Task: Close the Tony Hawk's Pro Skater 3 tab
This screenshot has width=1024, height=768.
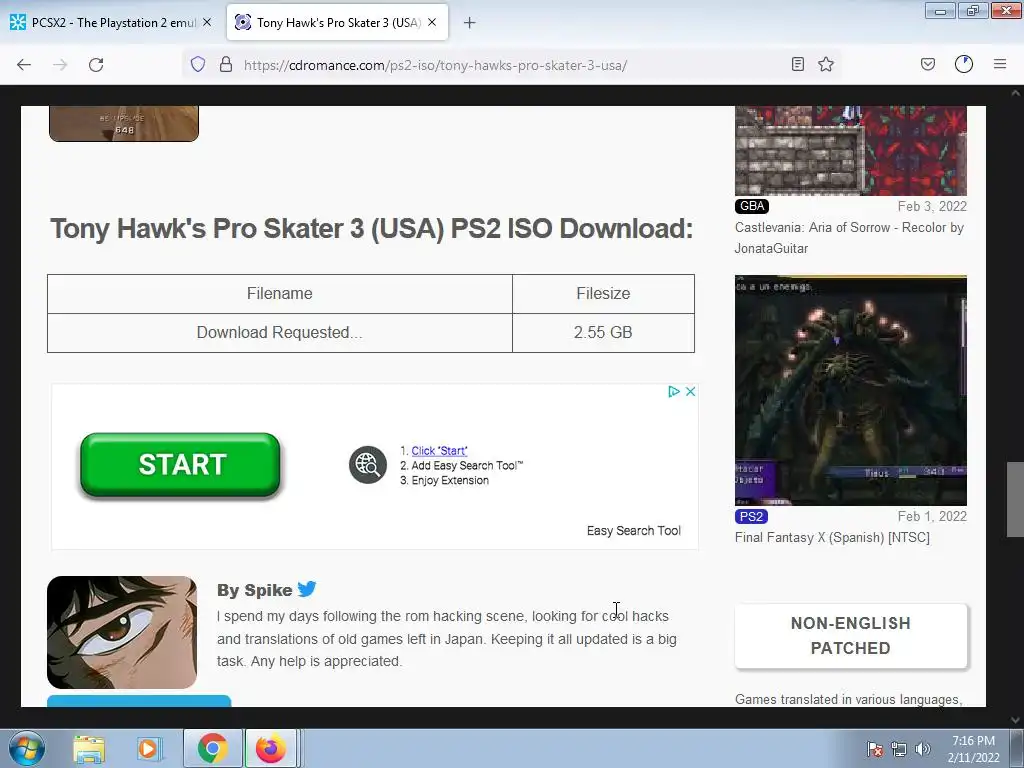Action: (432, 22)
